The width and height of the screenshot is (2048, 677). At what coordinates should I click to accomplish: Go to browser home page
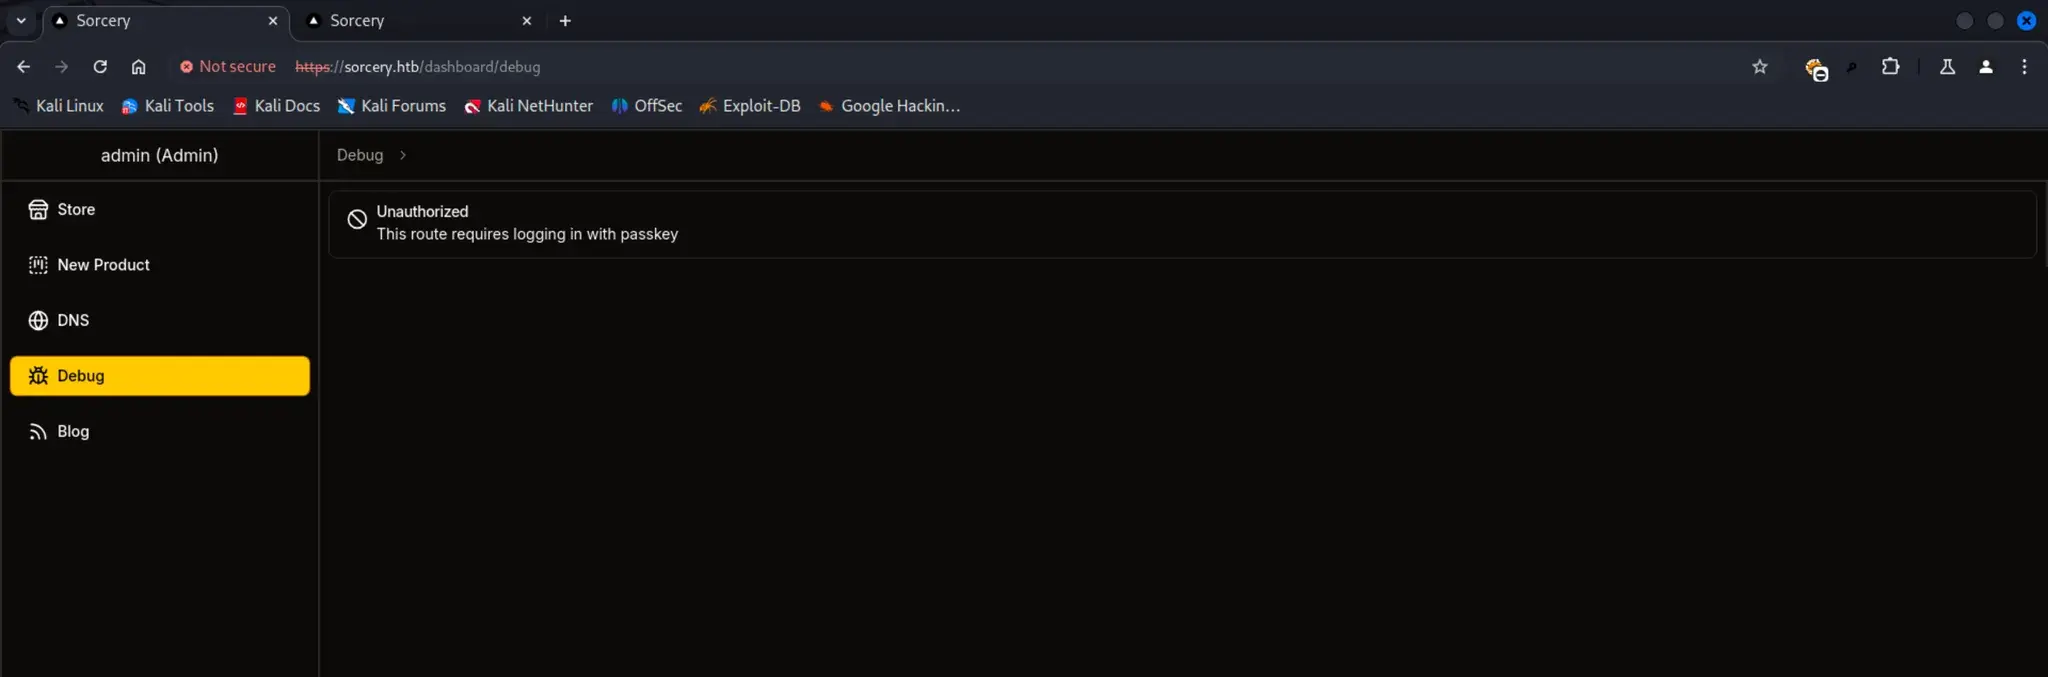(x=139, y=67)
